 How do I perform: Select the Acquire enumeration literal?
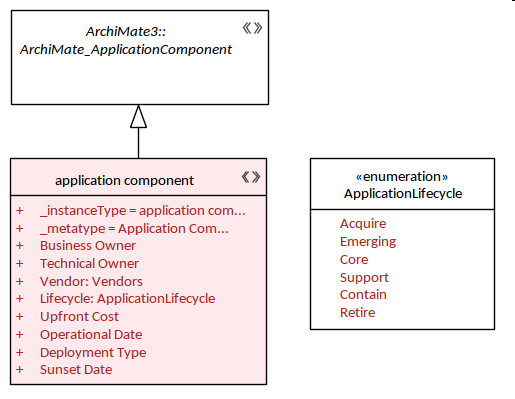click(363, 224)
